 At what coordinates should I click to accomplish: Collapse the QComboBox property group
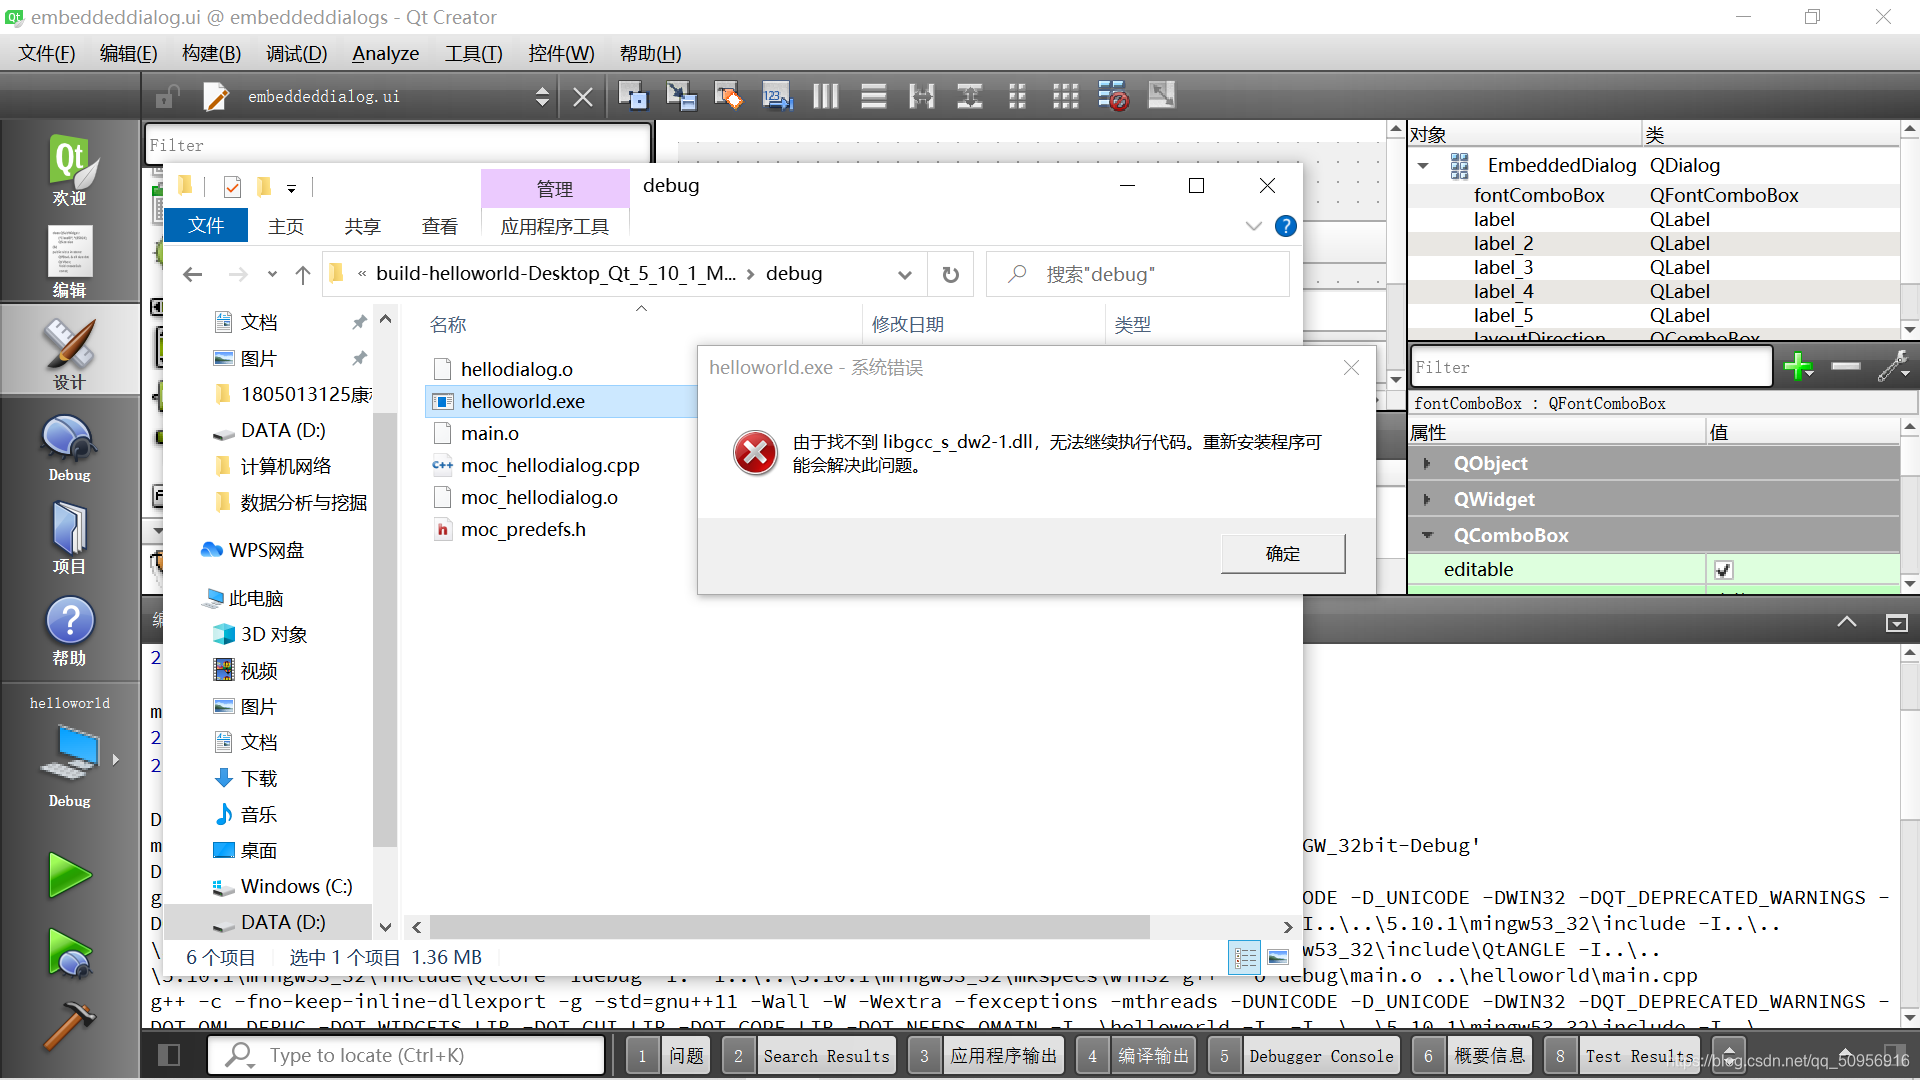tap(1427, 535)
